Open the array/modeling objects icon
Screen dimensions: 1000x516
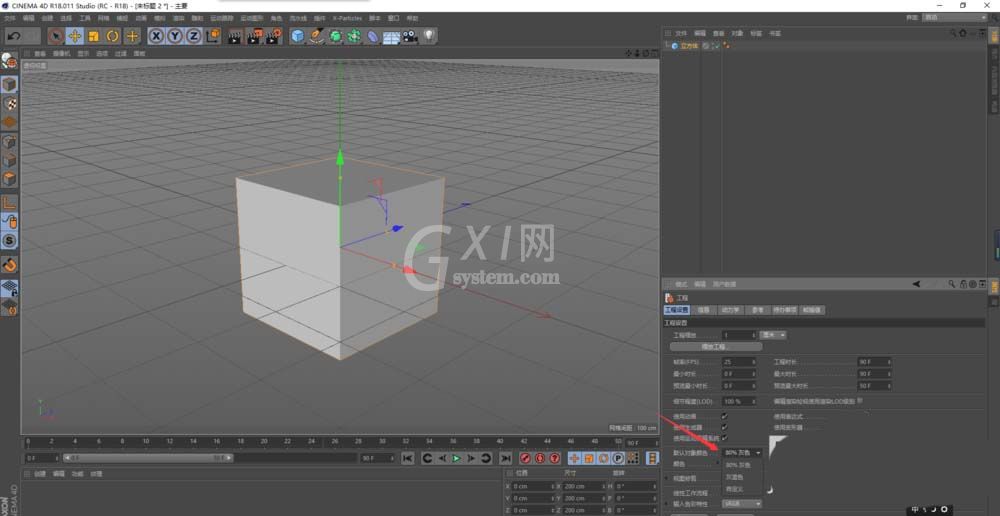click(x=355, y=36)
